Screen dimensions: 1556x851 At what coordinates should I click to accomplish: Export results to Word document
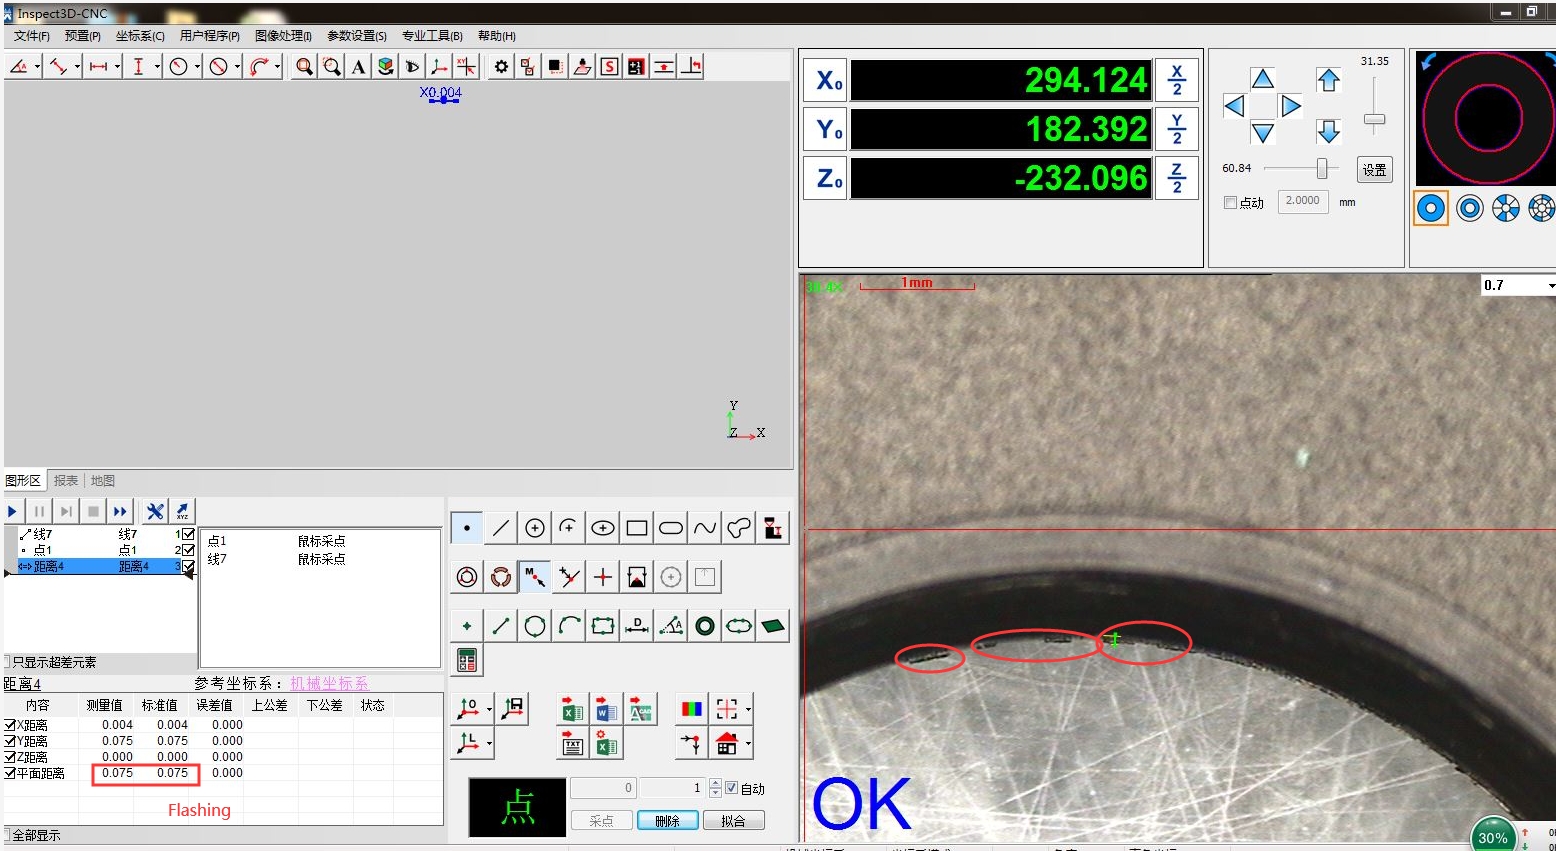tap(606, 711)
